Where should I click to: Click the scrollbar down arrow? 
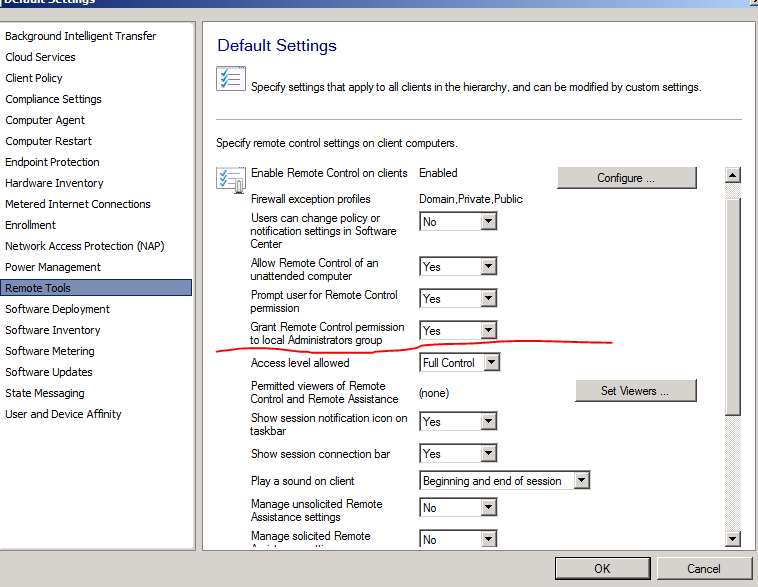pos(732,539)
